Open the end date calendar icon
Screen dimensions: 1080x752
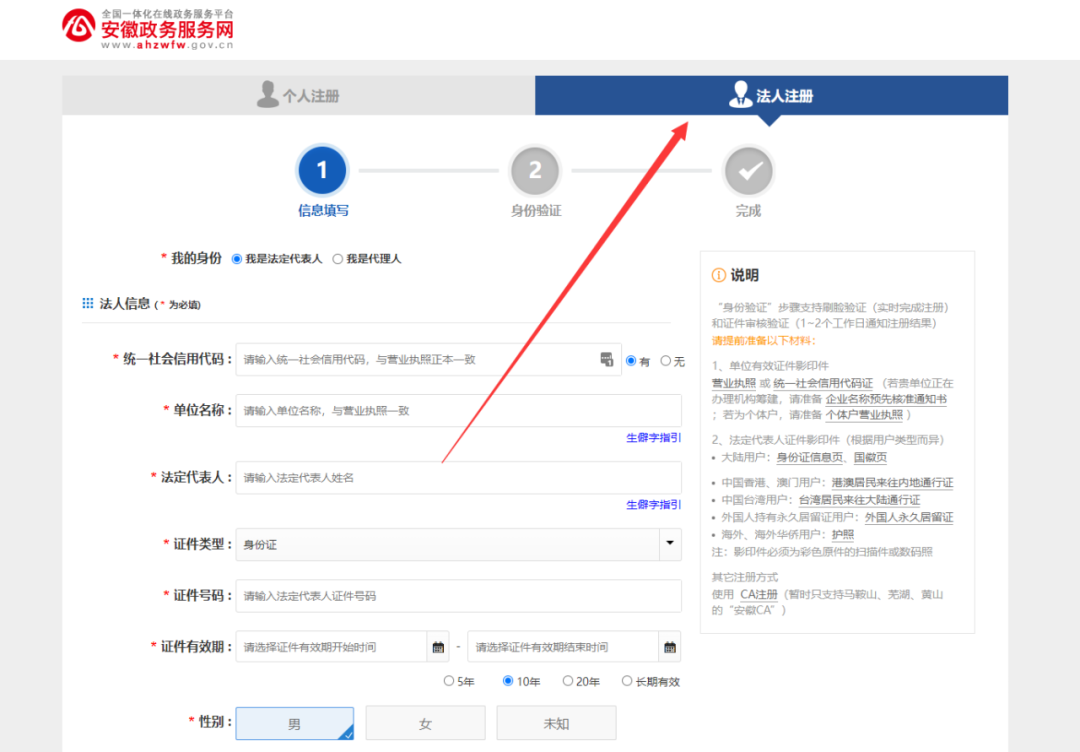coord(669,647)
